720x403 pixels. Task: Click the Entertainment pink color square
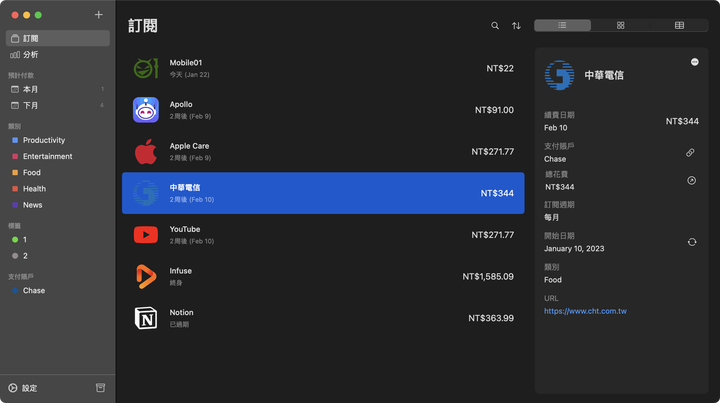tap(15, 157)
